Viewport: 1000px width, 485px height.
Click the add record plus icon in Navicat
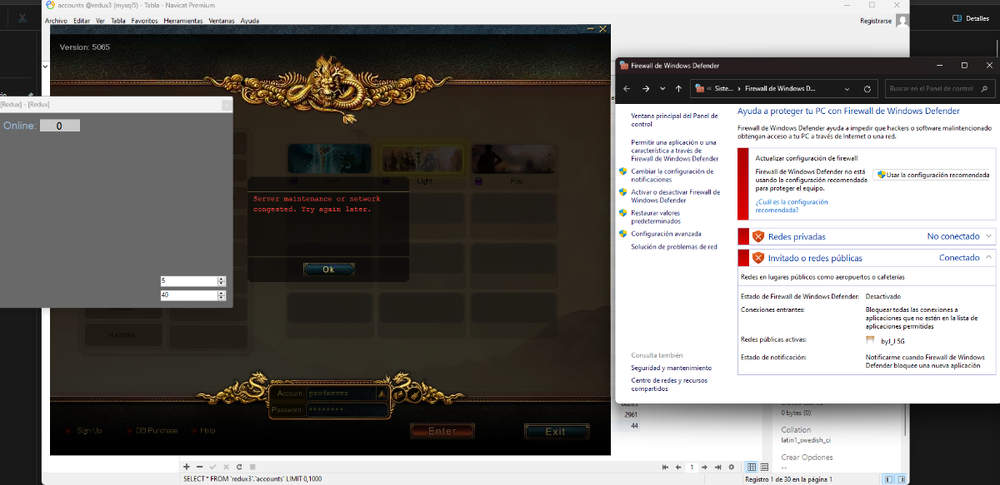tap(186, 467)
